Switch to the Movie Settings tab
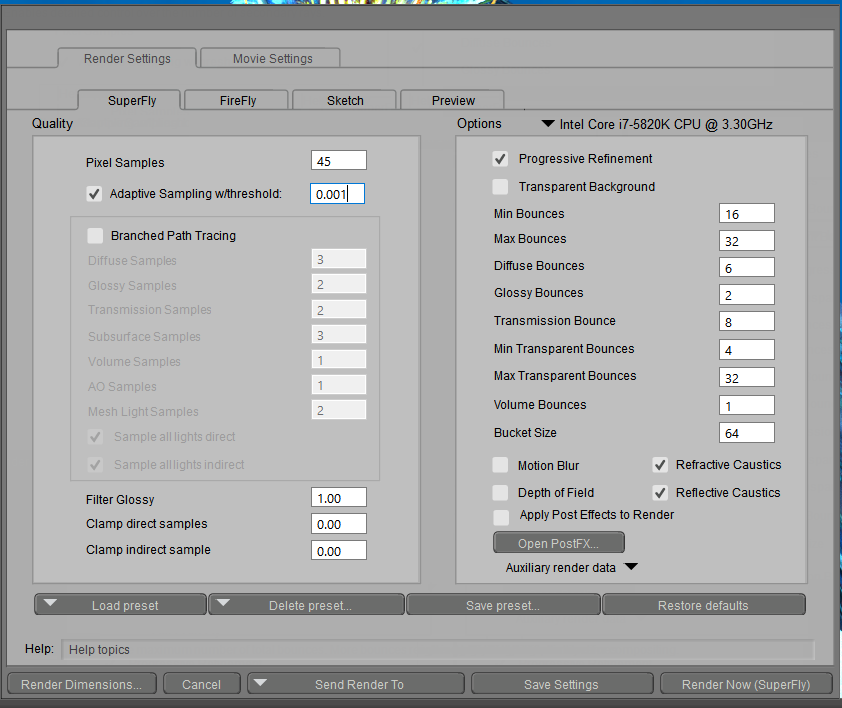Screen dimensions: 842x708 point(272,59)
